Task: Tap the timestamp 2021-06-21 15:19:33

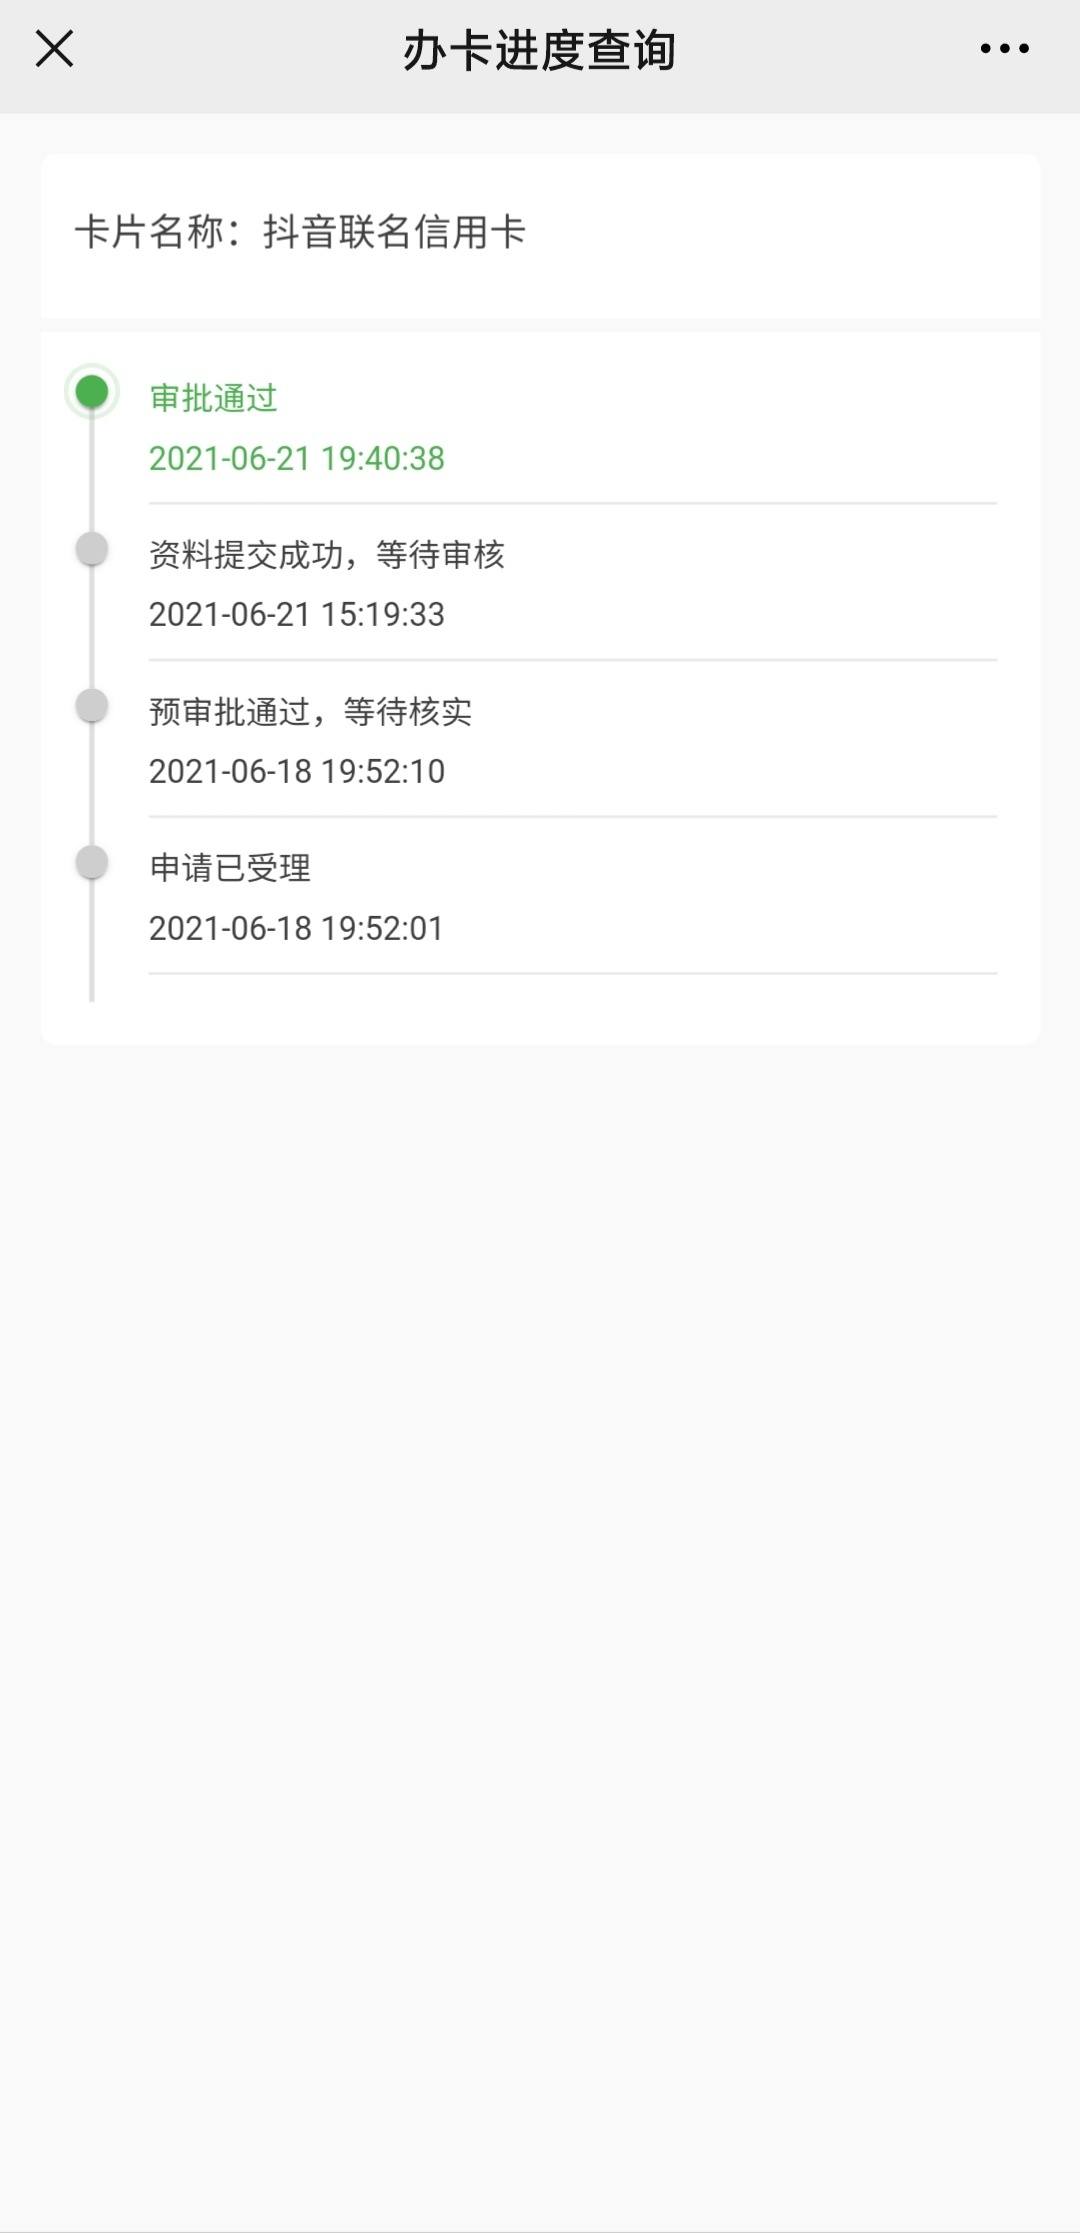Action: pyautogui.click(x=297, y=614)
